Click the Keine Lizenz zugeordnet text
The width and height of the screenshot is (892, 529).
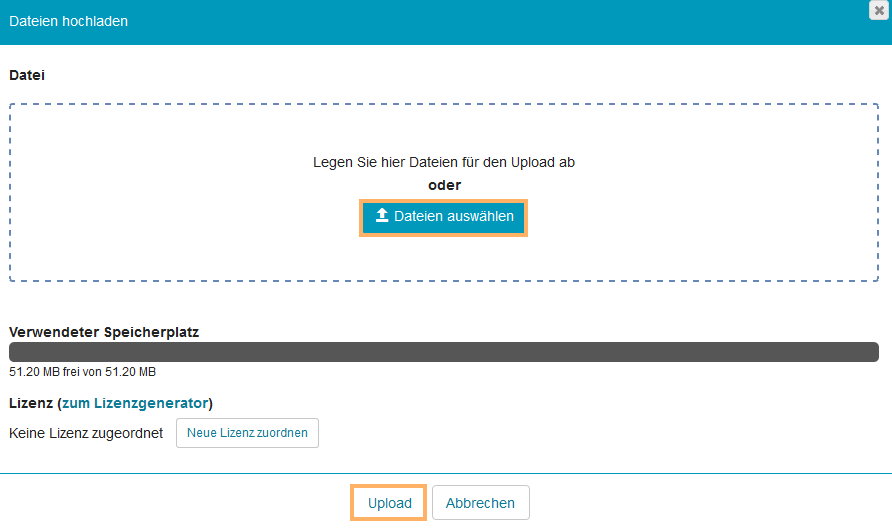85,433
